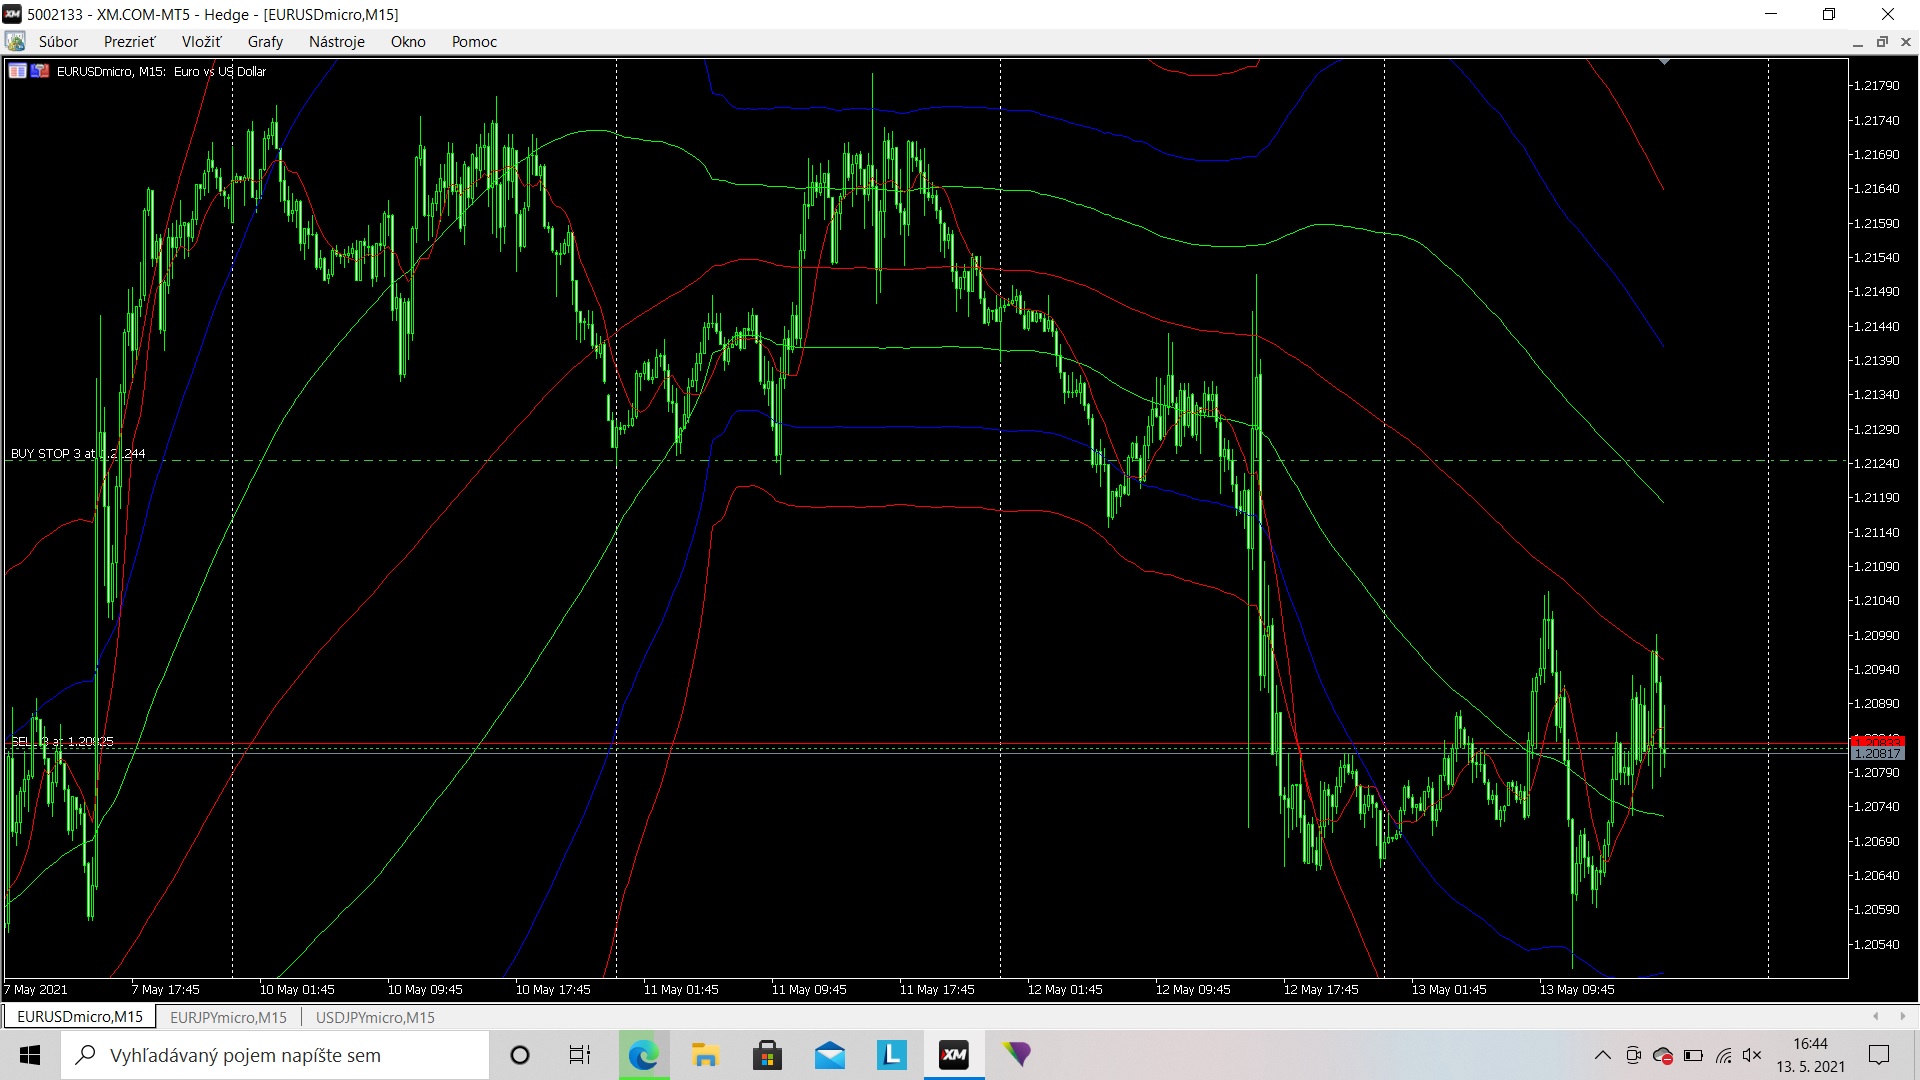Click the 13 May 09:45 time label
Image resolution: width=1920 pixels, height=1080 pixels.
pyautogui.click(x=1577, y=990)
